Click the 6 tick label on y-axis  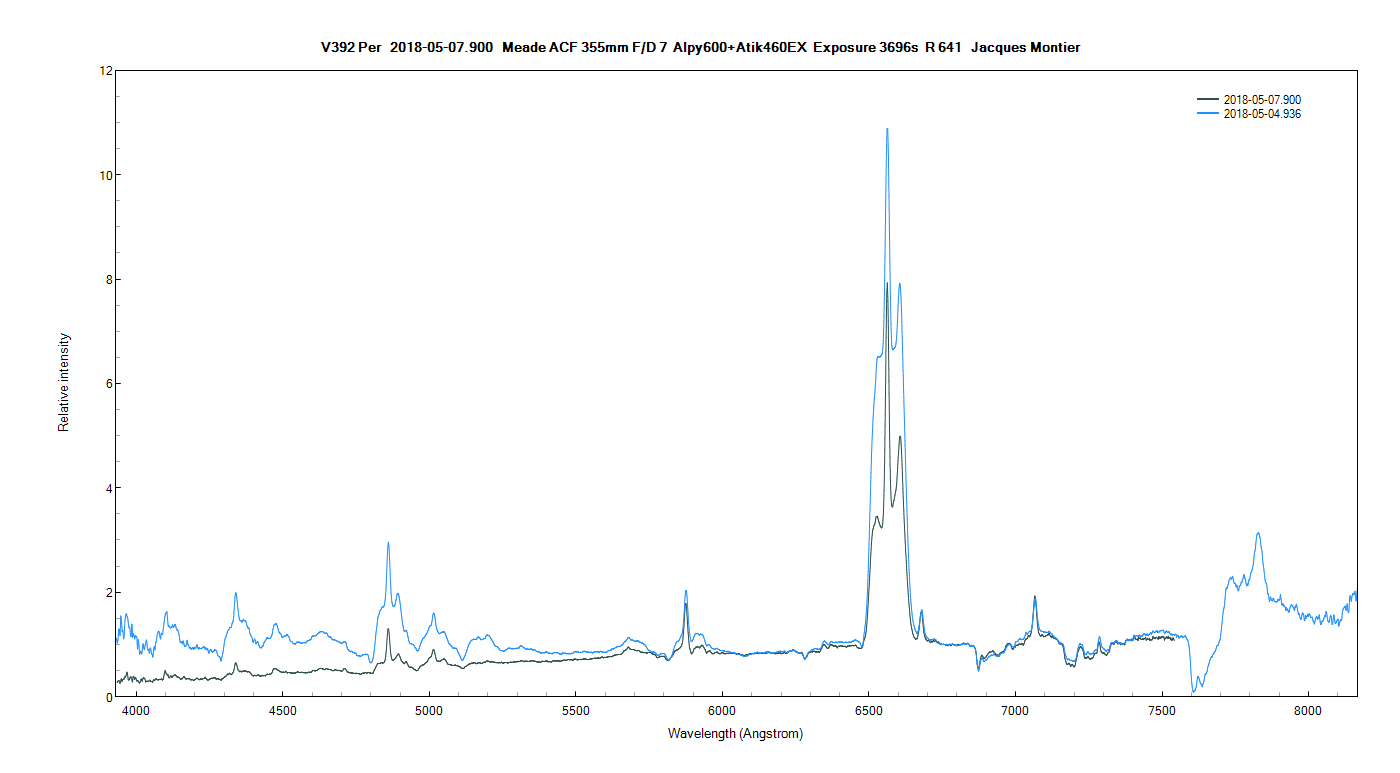click(108, 384)
